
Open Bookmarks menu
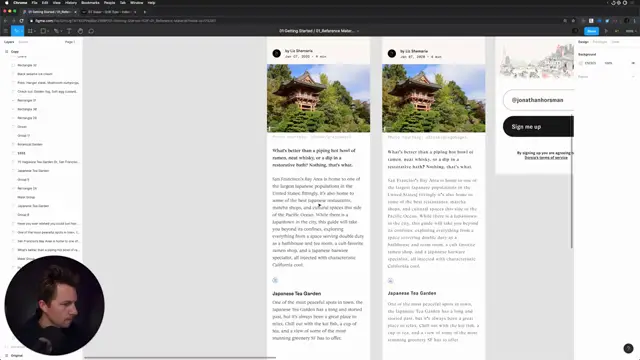tap(90, 2)
